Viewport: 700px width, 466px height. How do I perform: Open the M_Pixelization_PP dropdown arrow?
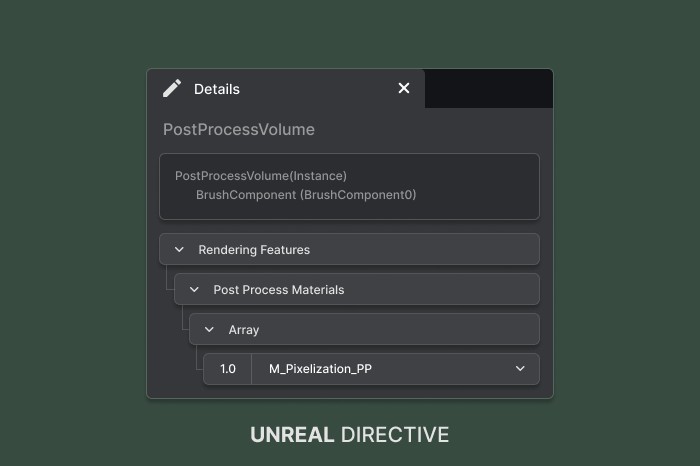point(520,369)
